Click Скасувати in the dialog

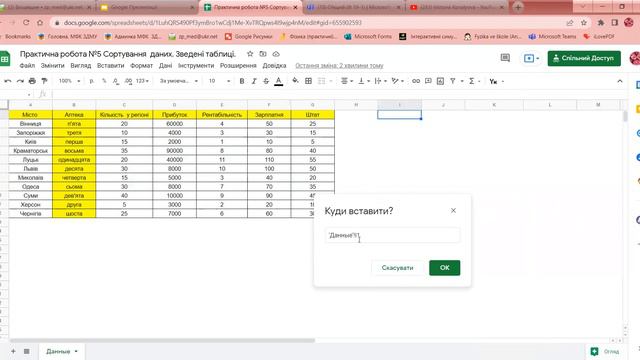[x=397, y=268]
